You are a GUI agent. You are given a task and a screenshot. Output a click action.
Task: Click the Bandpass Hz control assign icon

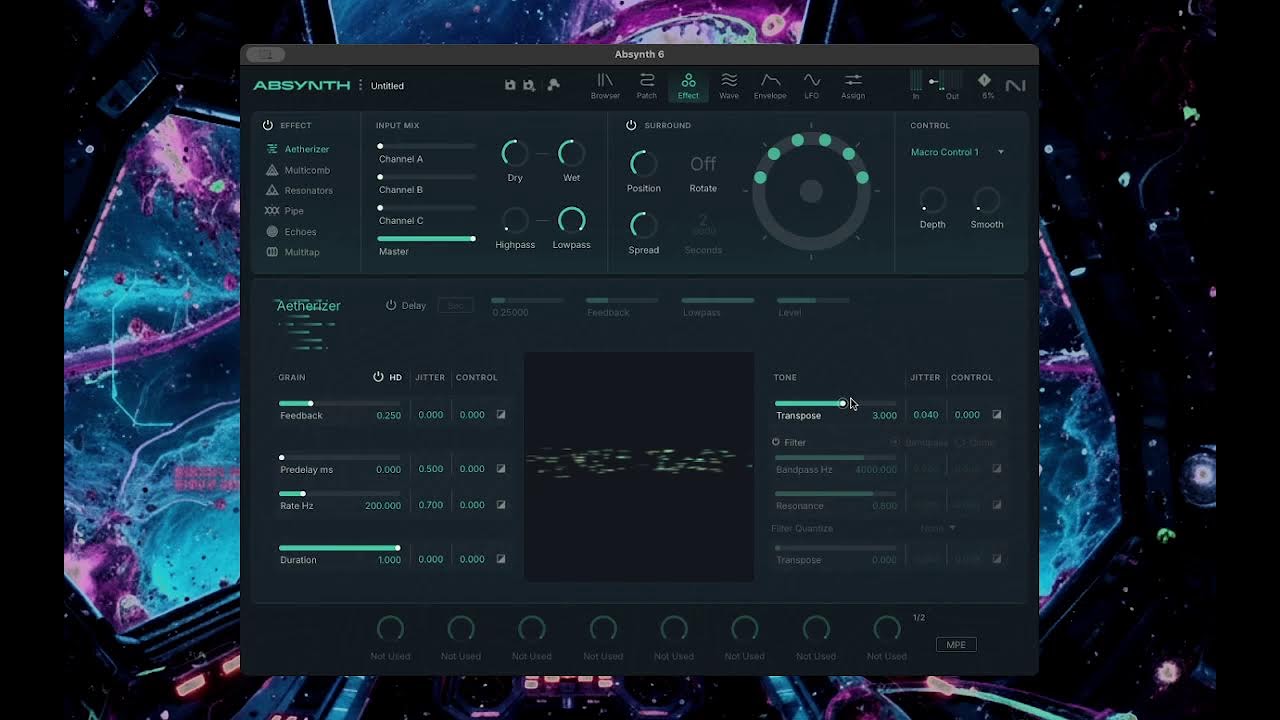[996, 468]
